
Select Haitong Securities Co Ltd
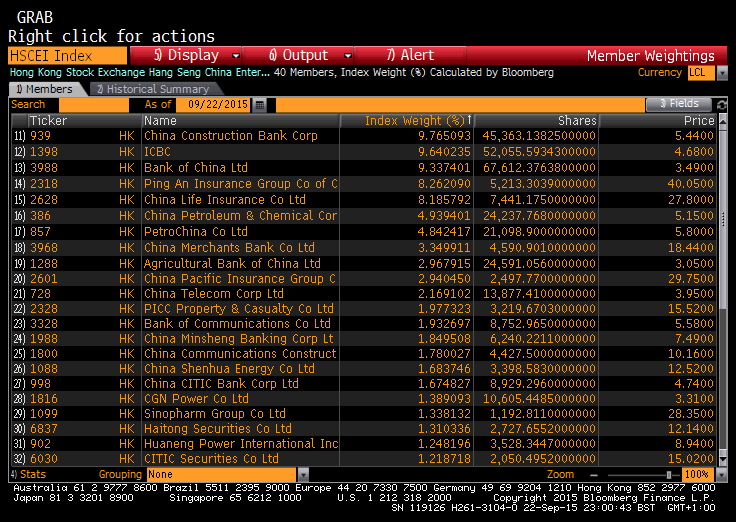click(x=217, y=429)
